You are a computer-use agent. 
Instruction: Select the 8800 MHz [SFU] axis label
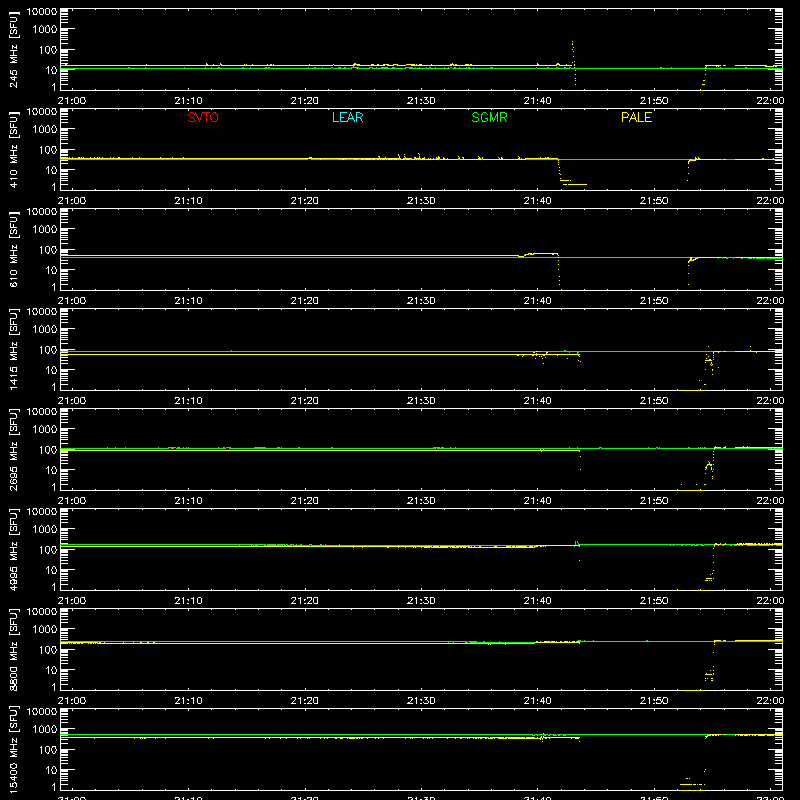click(x=14, y=649)
